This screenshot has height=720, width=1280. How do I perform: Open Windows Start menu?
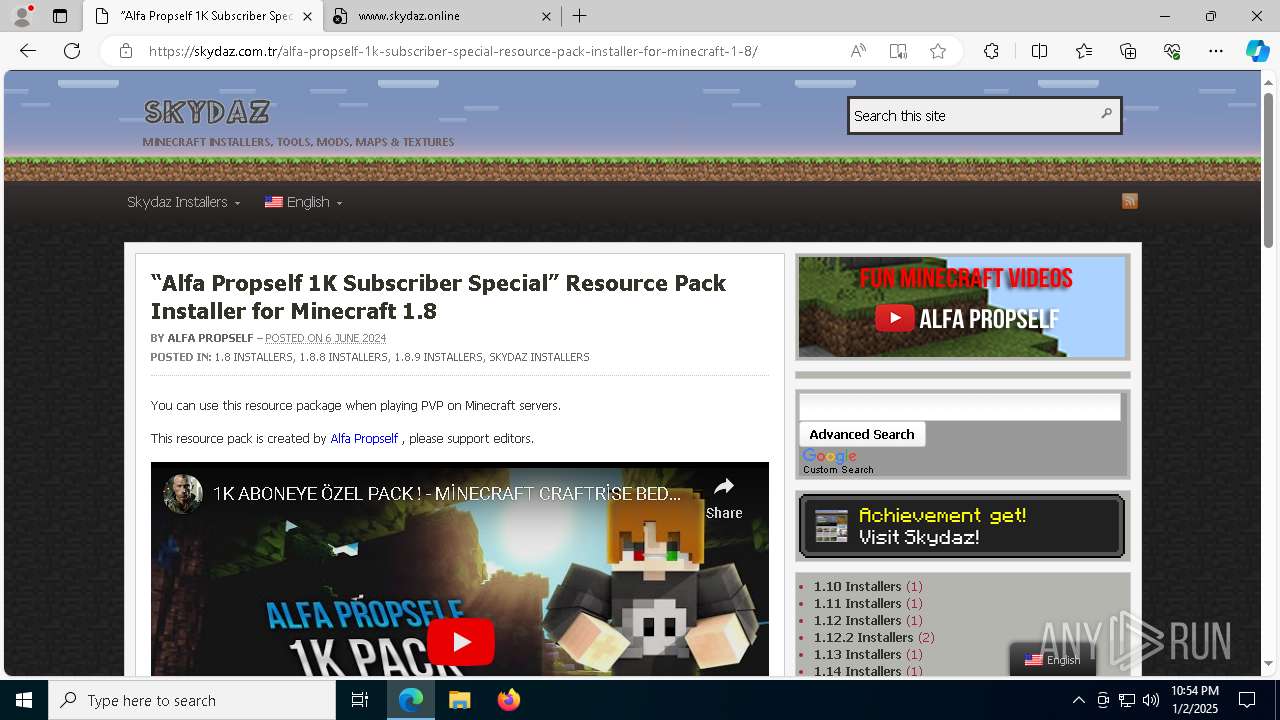click(24, 700)
